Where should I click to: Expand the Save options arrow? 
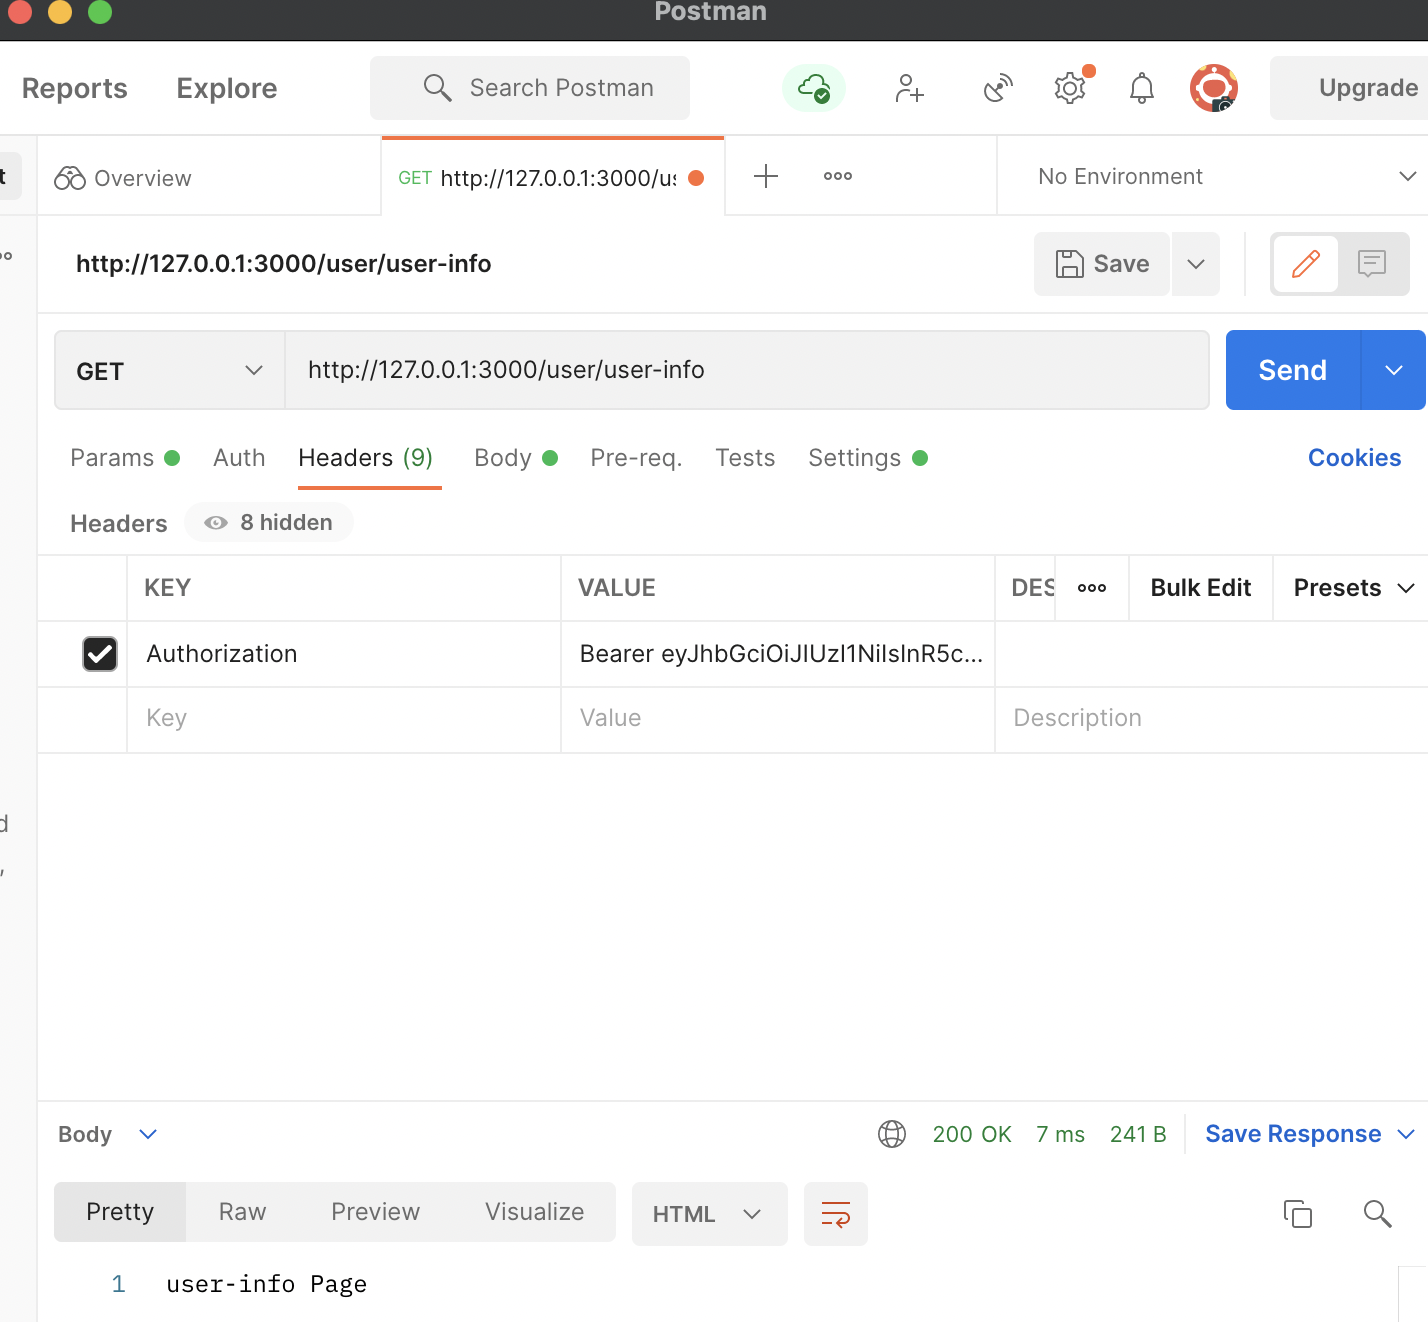(1196, 264)
